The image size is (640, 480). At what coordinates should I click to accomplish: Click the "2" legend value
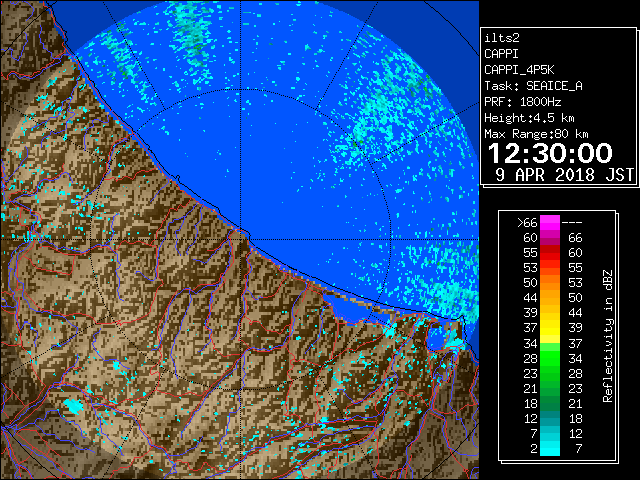tap(534, 449)
